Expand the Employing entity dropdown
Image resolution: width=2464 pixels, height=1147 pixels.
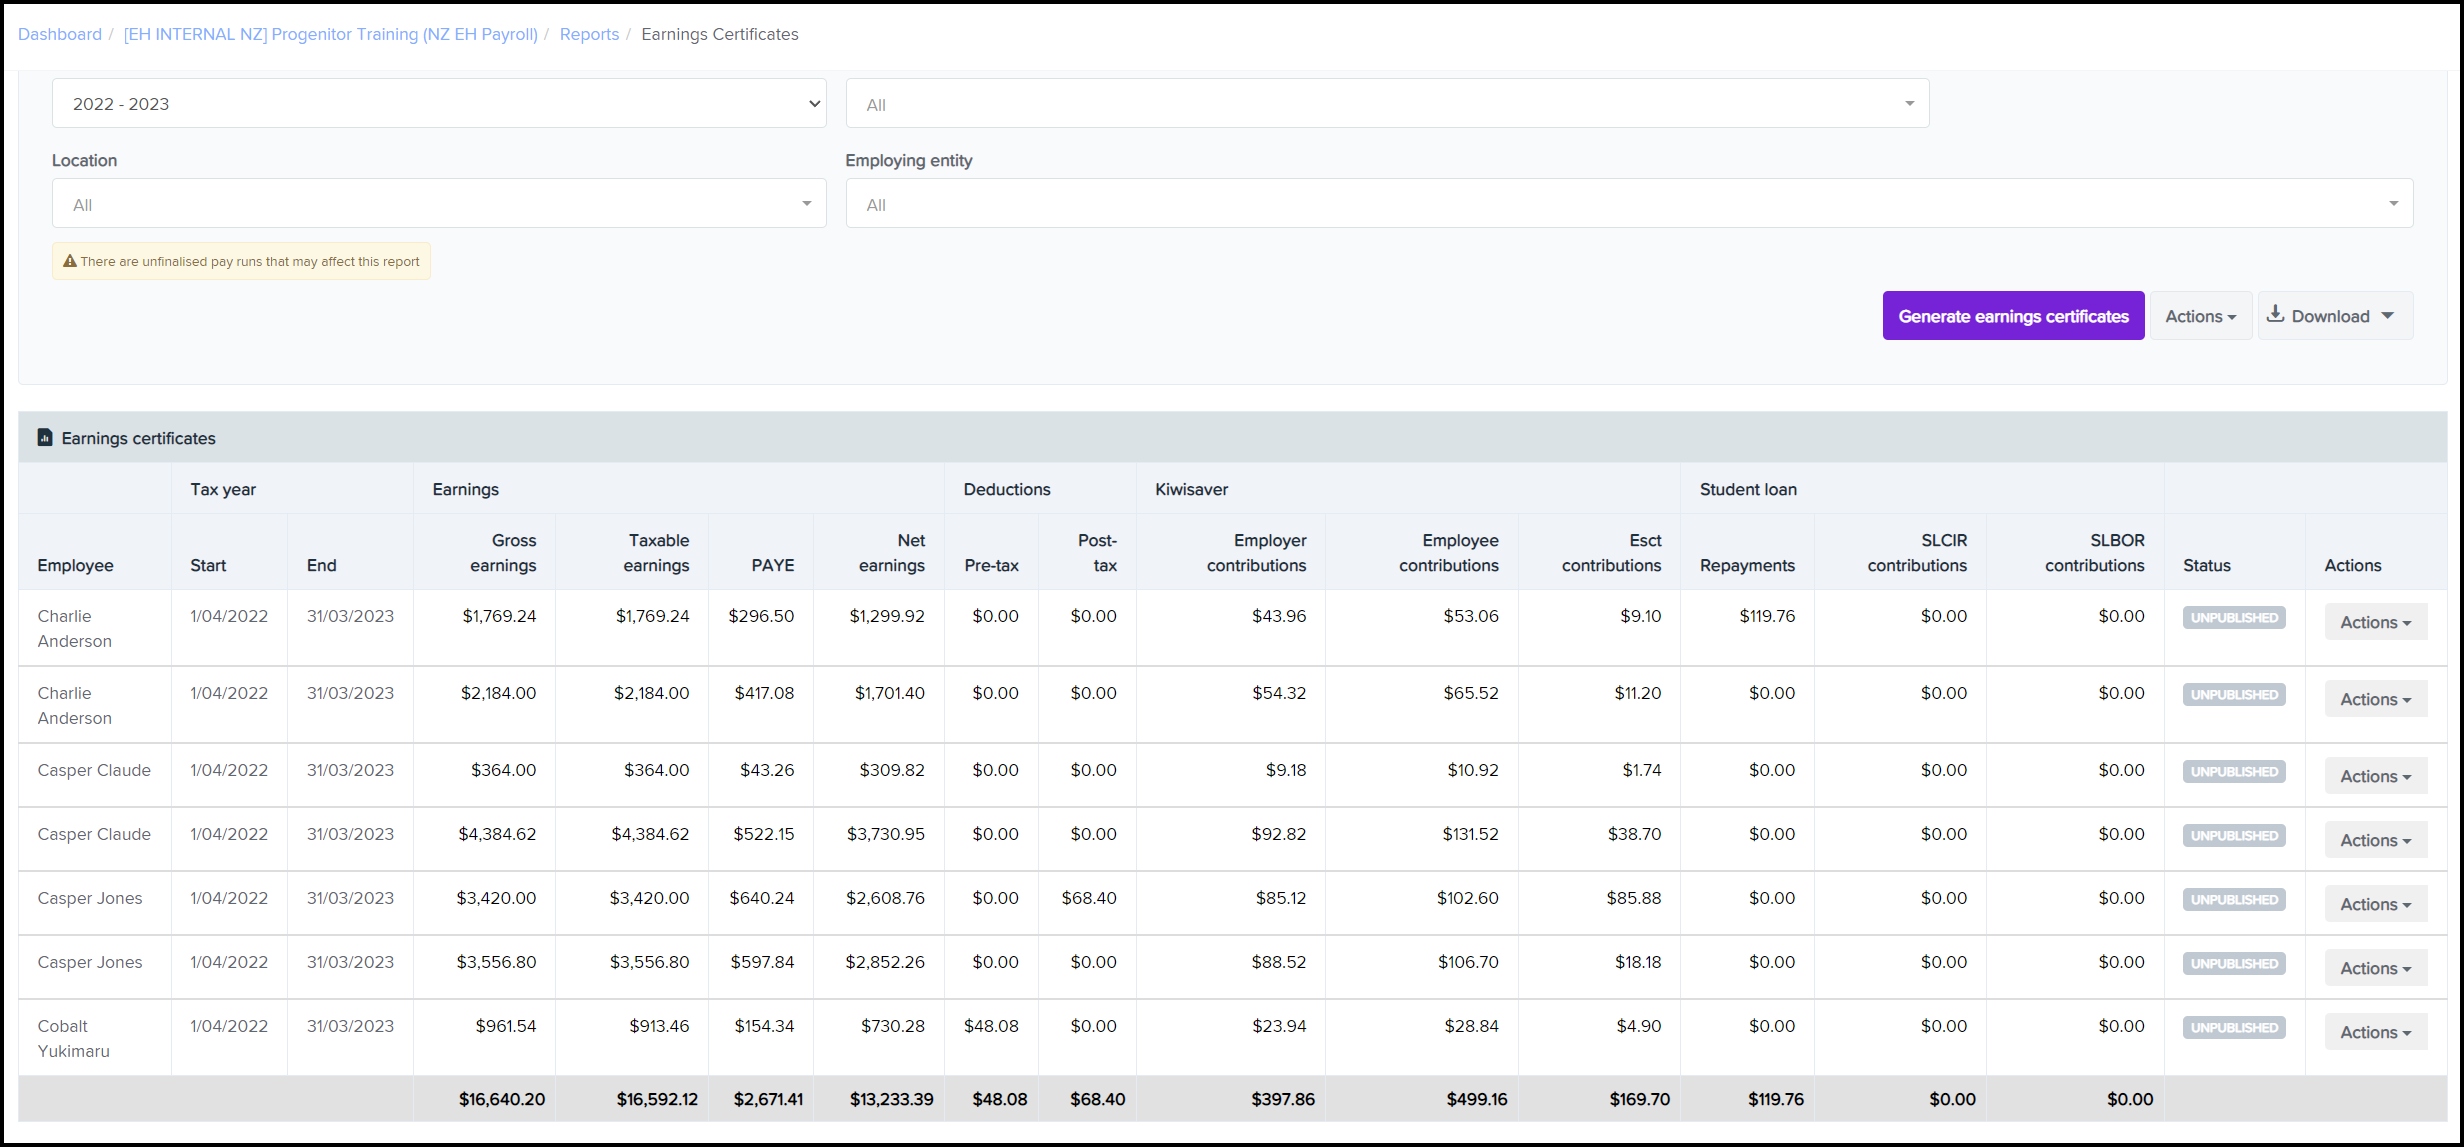click(1628, 204)
